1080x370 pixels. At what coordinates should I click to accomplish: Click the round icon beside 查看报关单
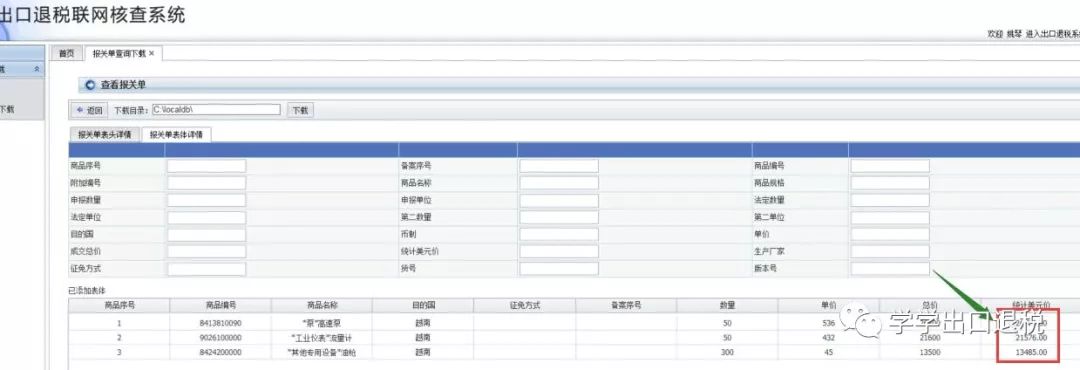pyautogui.click(x=90, y=85)
